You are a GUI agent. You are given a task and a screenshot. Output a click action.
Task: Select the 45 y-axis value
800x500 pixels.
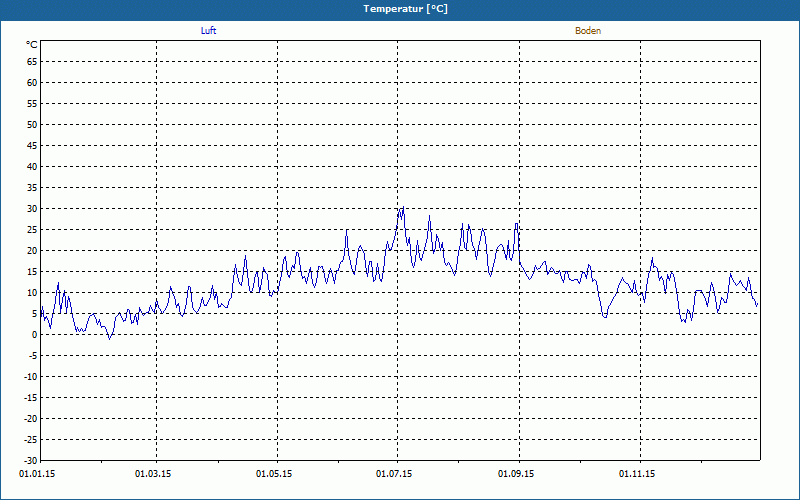[x=32, y=146]
